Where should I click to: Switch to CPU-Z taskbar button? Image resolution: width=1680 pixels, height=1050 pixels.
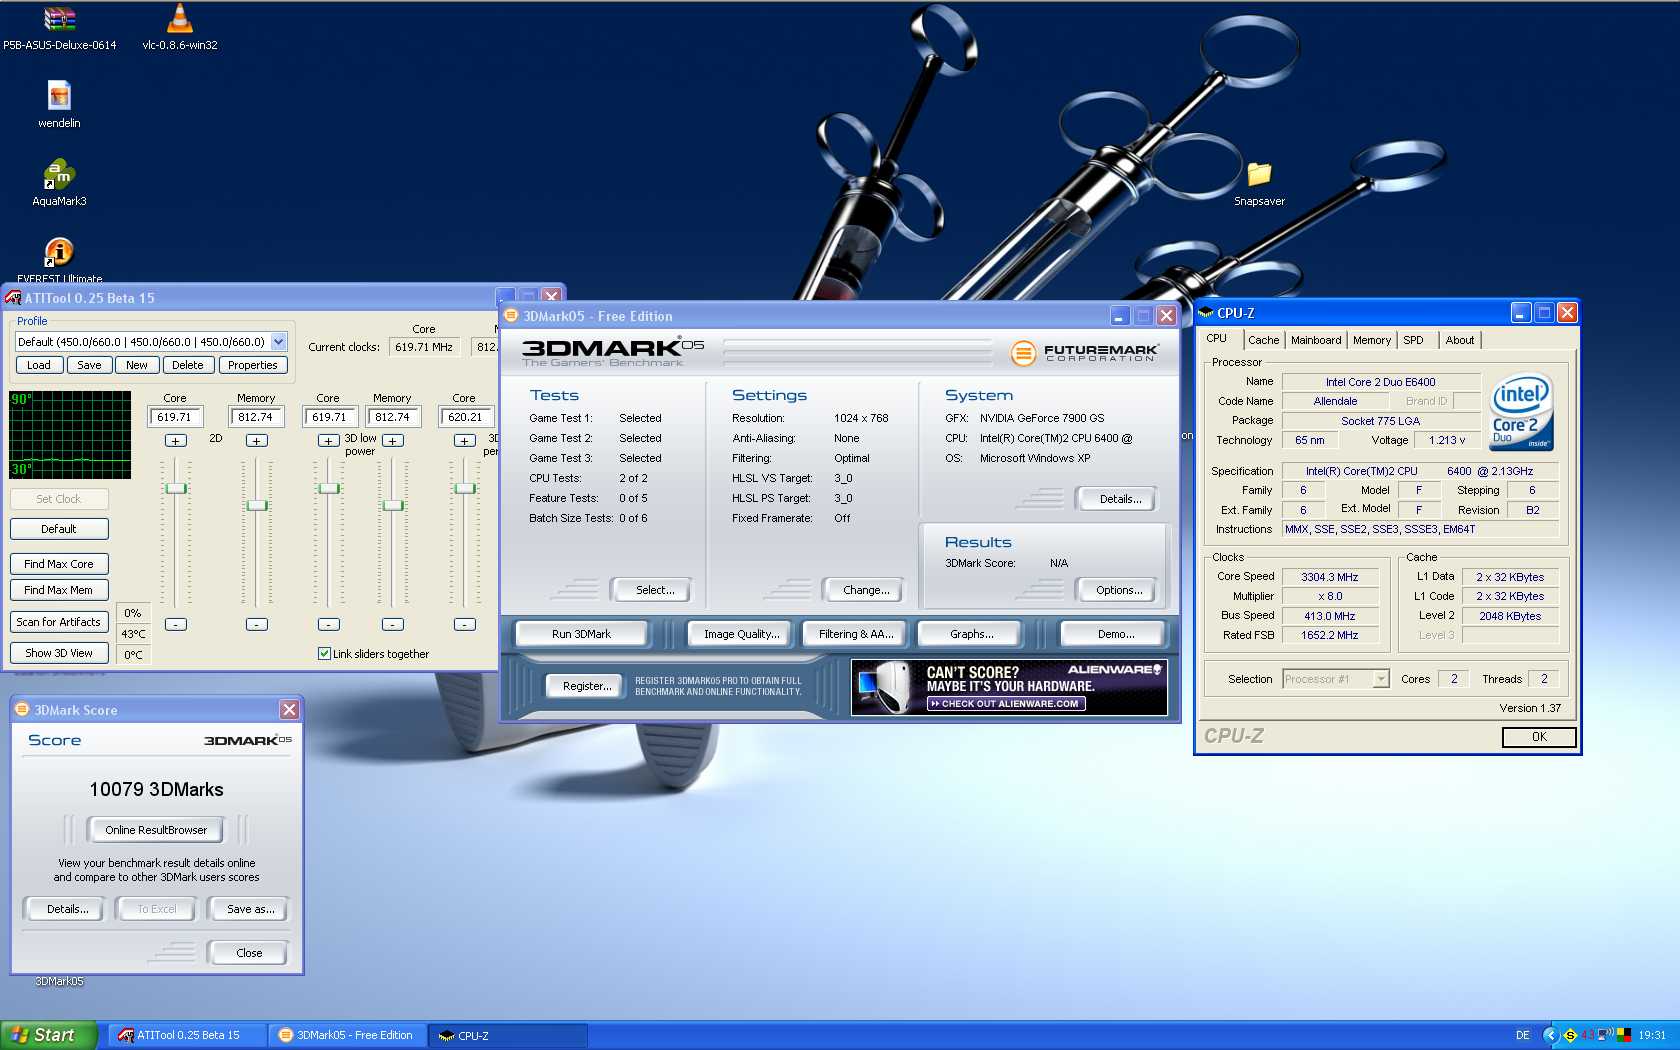click(507, 1036)
